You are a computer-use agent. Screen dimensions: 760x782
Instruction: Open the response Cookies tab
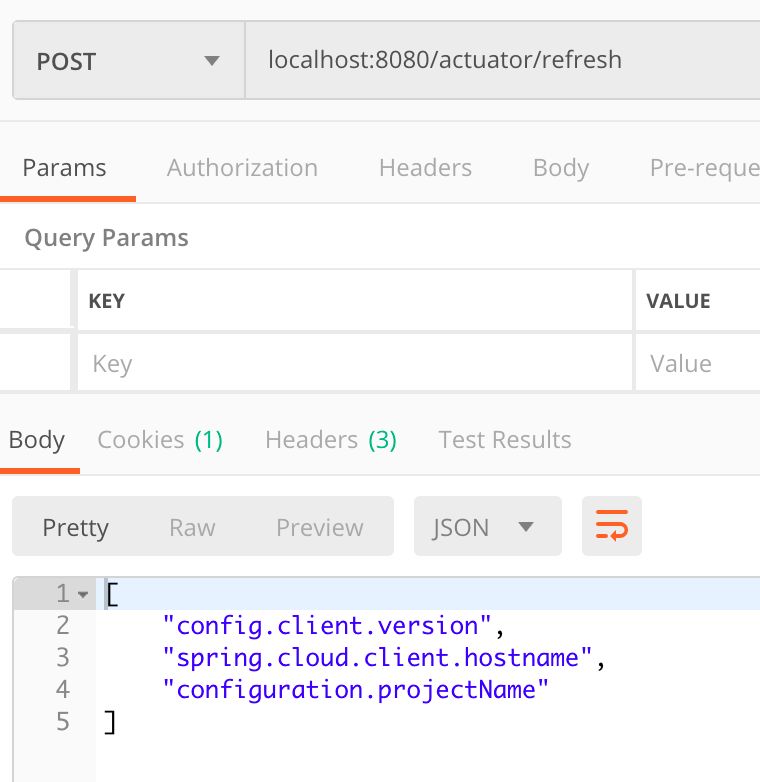pyautogui.click(x=160, y=440)
